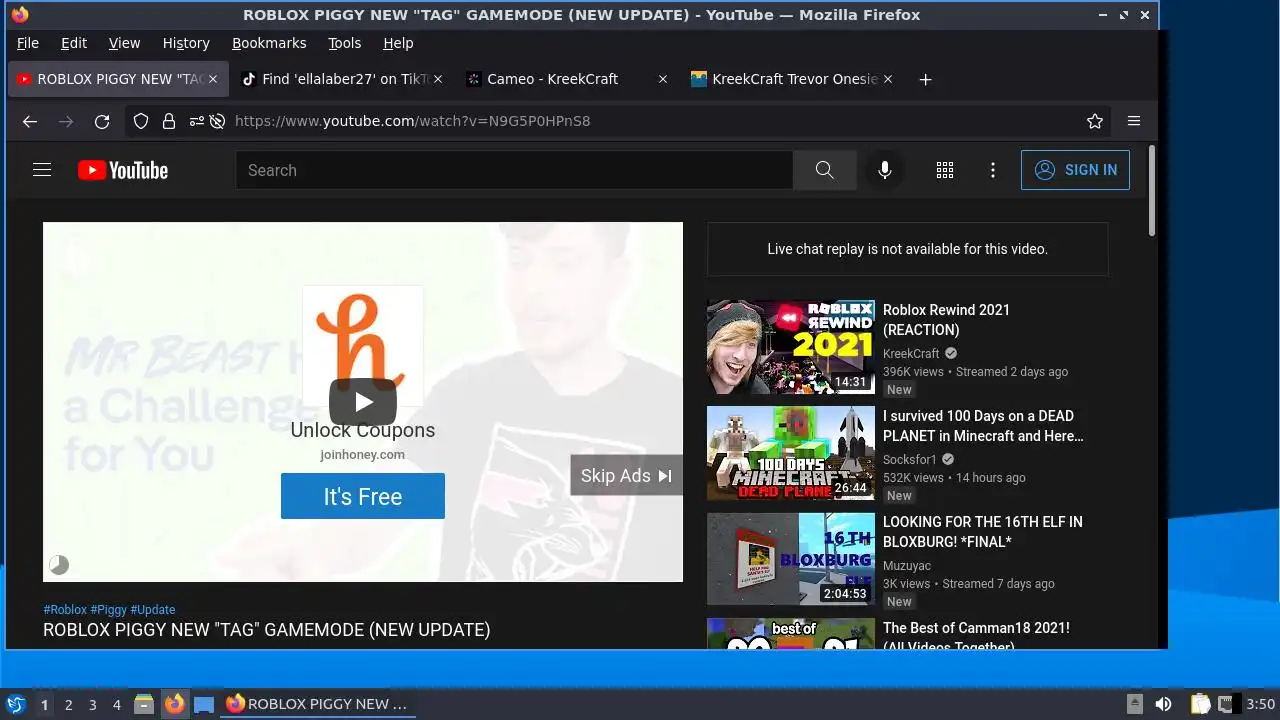1280x720 pixels.
Task: Click 16th Elf Bloxburg video thumbnail
Action: pyautogui.click(x=791, y=559)
